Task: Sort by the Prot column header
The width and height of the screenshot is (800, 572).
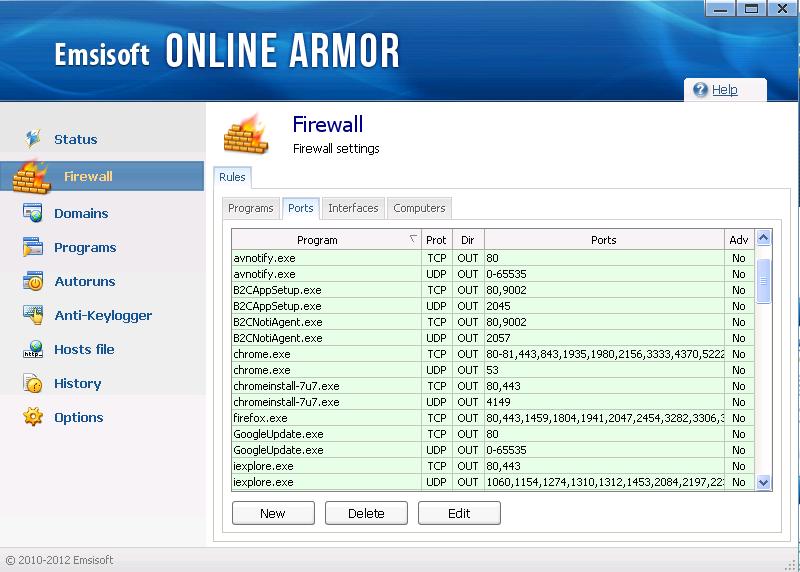Action: coord(437,240)
